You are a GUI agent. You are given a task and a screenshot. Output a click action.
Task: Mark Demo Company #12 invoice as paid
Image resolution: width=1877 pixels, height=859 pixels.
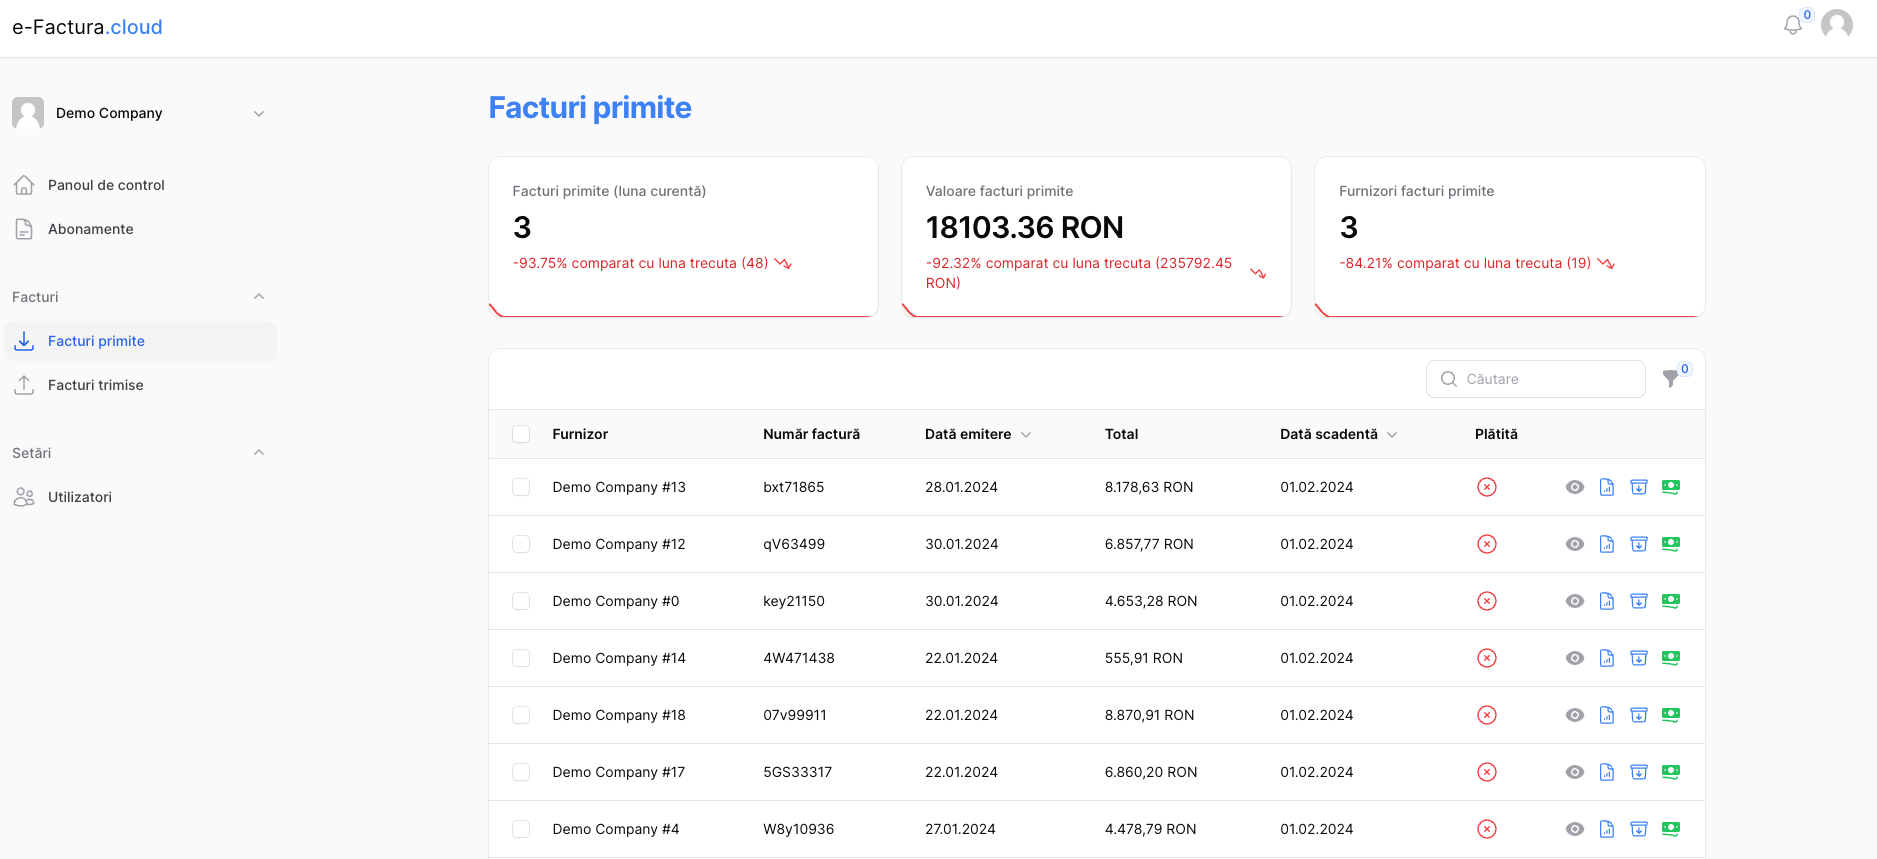1671,544
